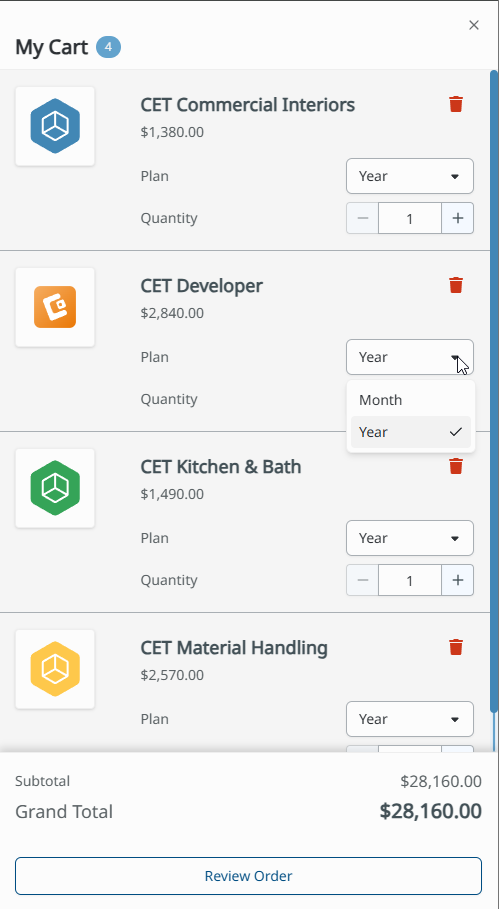Click the cart list vertical scrollbar
This screenshot has height=909, width=499.
coord(494,392)
